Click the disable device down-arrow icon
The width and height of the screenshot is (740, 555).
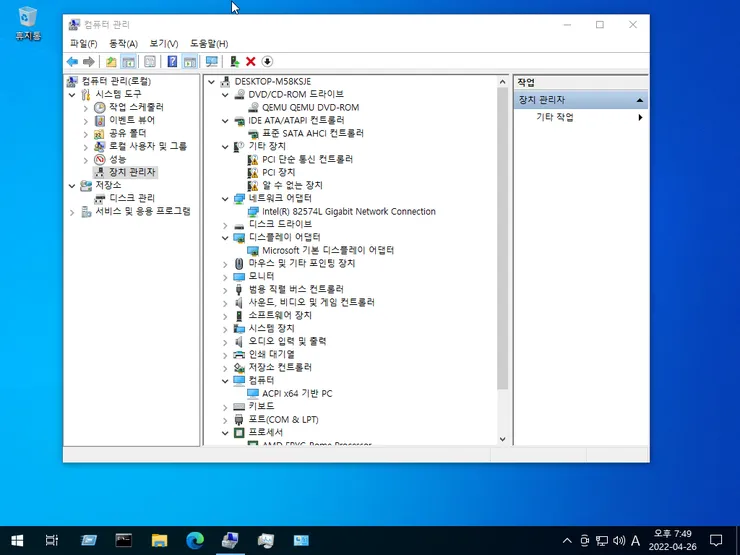click(267, 61)
